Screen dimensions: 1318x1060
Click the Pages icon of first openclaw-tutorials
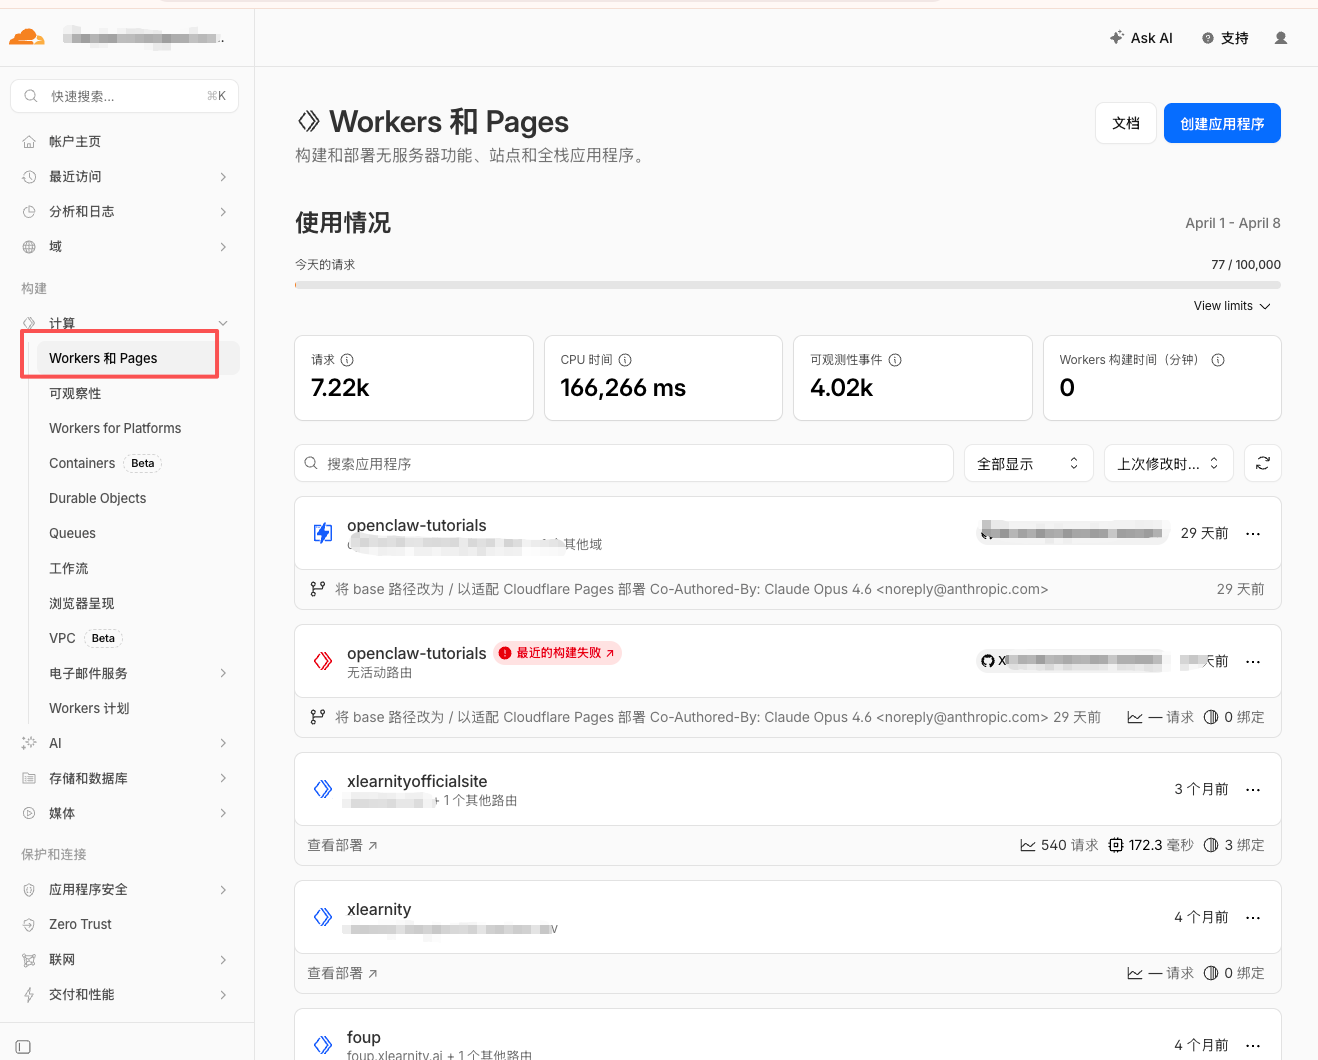point(323,533)
